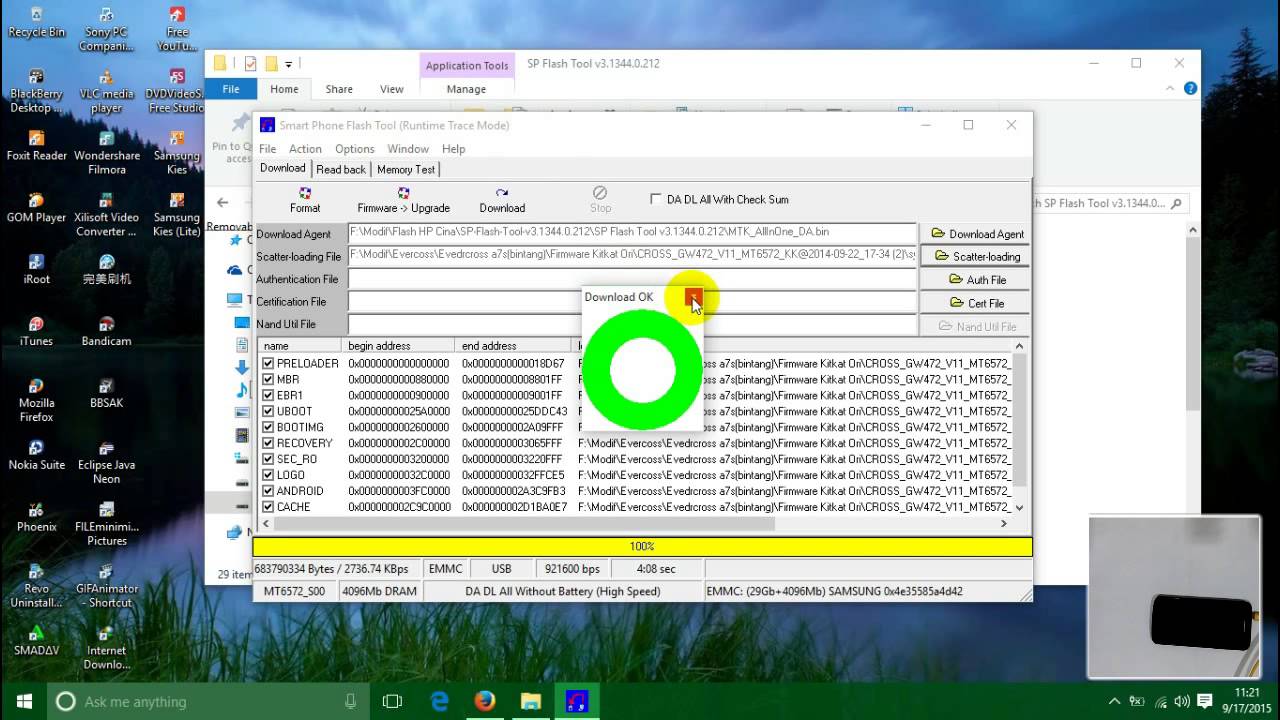Viewport: 1280px width, 720px height.
Task: Open the Quick Access Toolbar dropdown in Explorer
Action: pyautogui.click(x=289, y=64)
